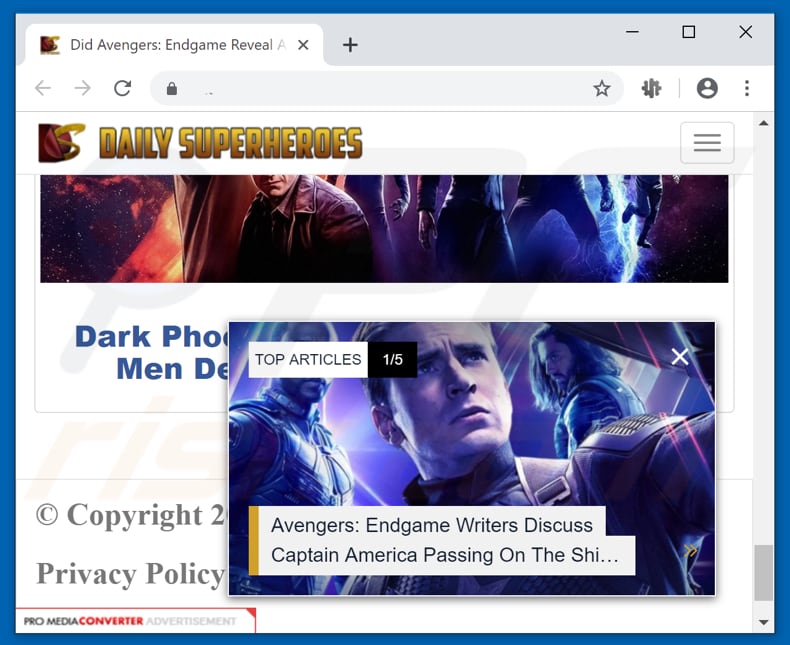
Task: Open the Privacy Policy link
Action: pyautogui.click(x=130, y=574)
